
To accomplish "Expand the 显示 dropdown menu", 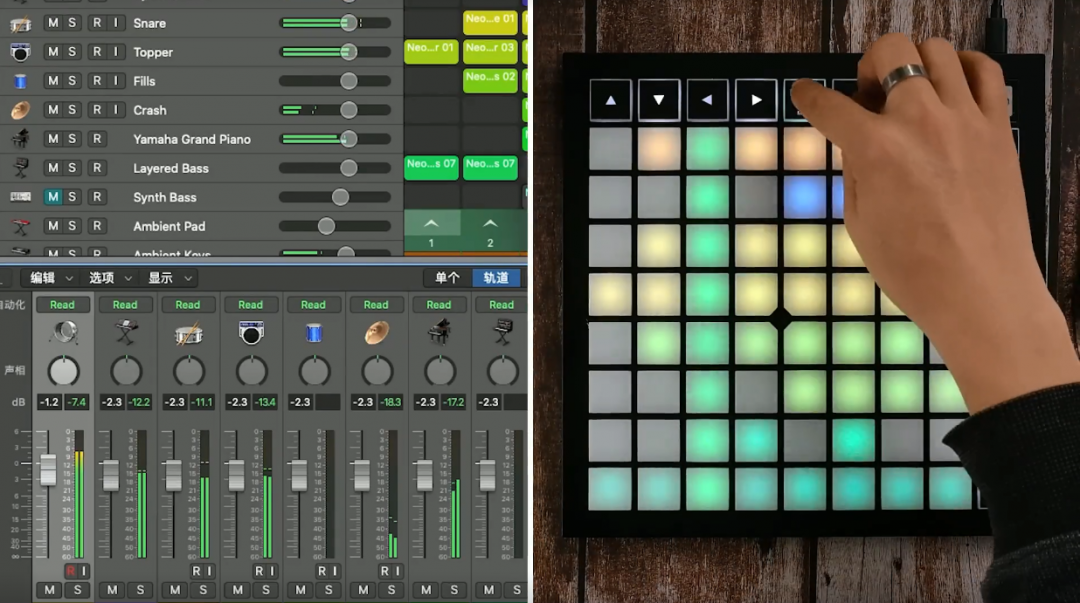I will click(x=169, y=278).
